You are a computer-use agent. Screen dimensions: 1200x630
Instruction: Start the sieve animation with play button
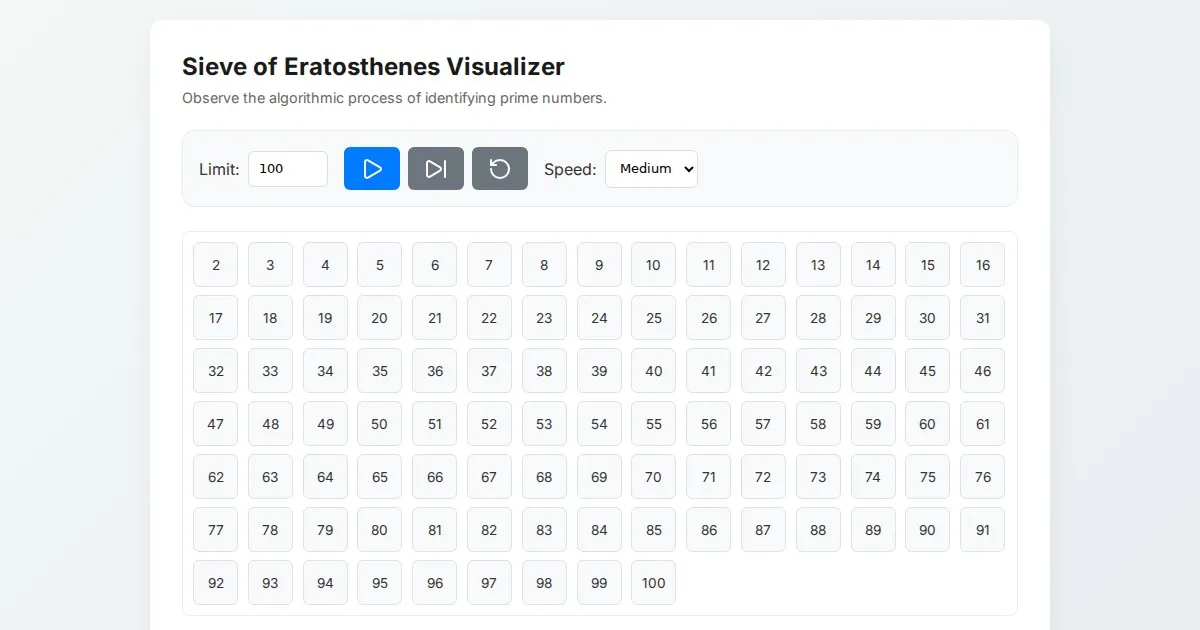372,169
